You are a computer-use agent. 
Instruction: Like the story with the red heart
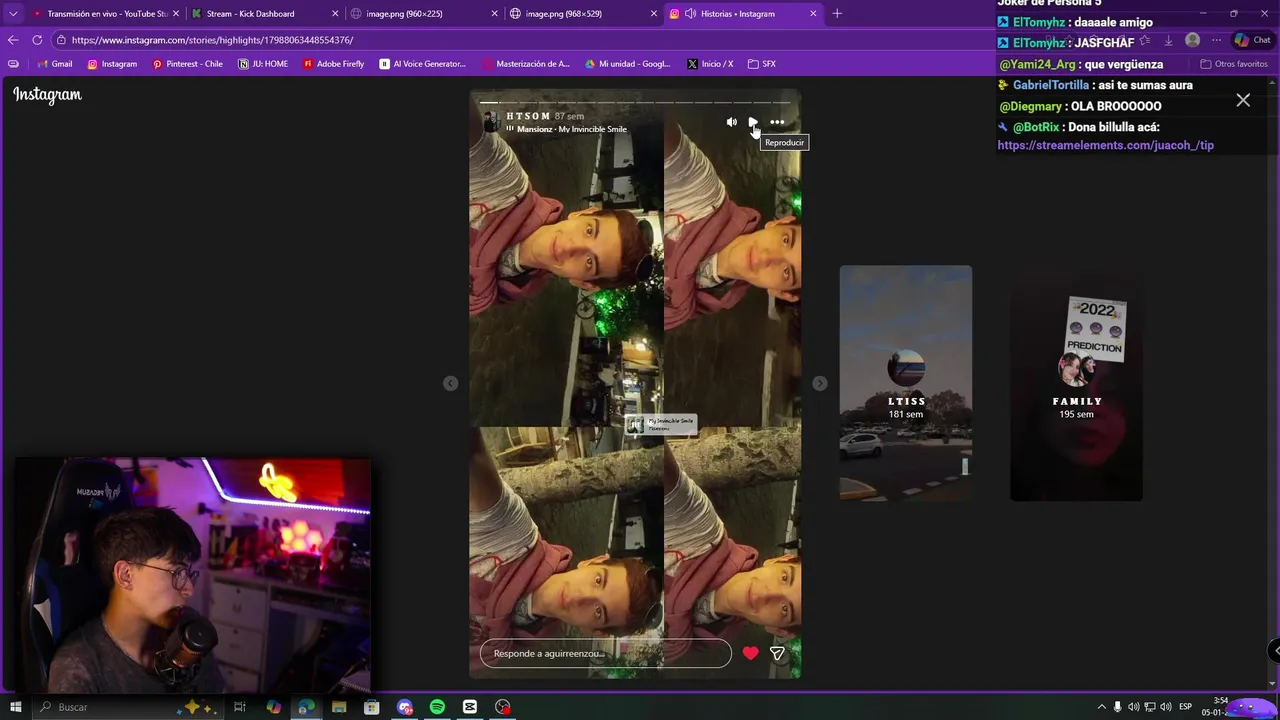point(751,653)
